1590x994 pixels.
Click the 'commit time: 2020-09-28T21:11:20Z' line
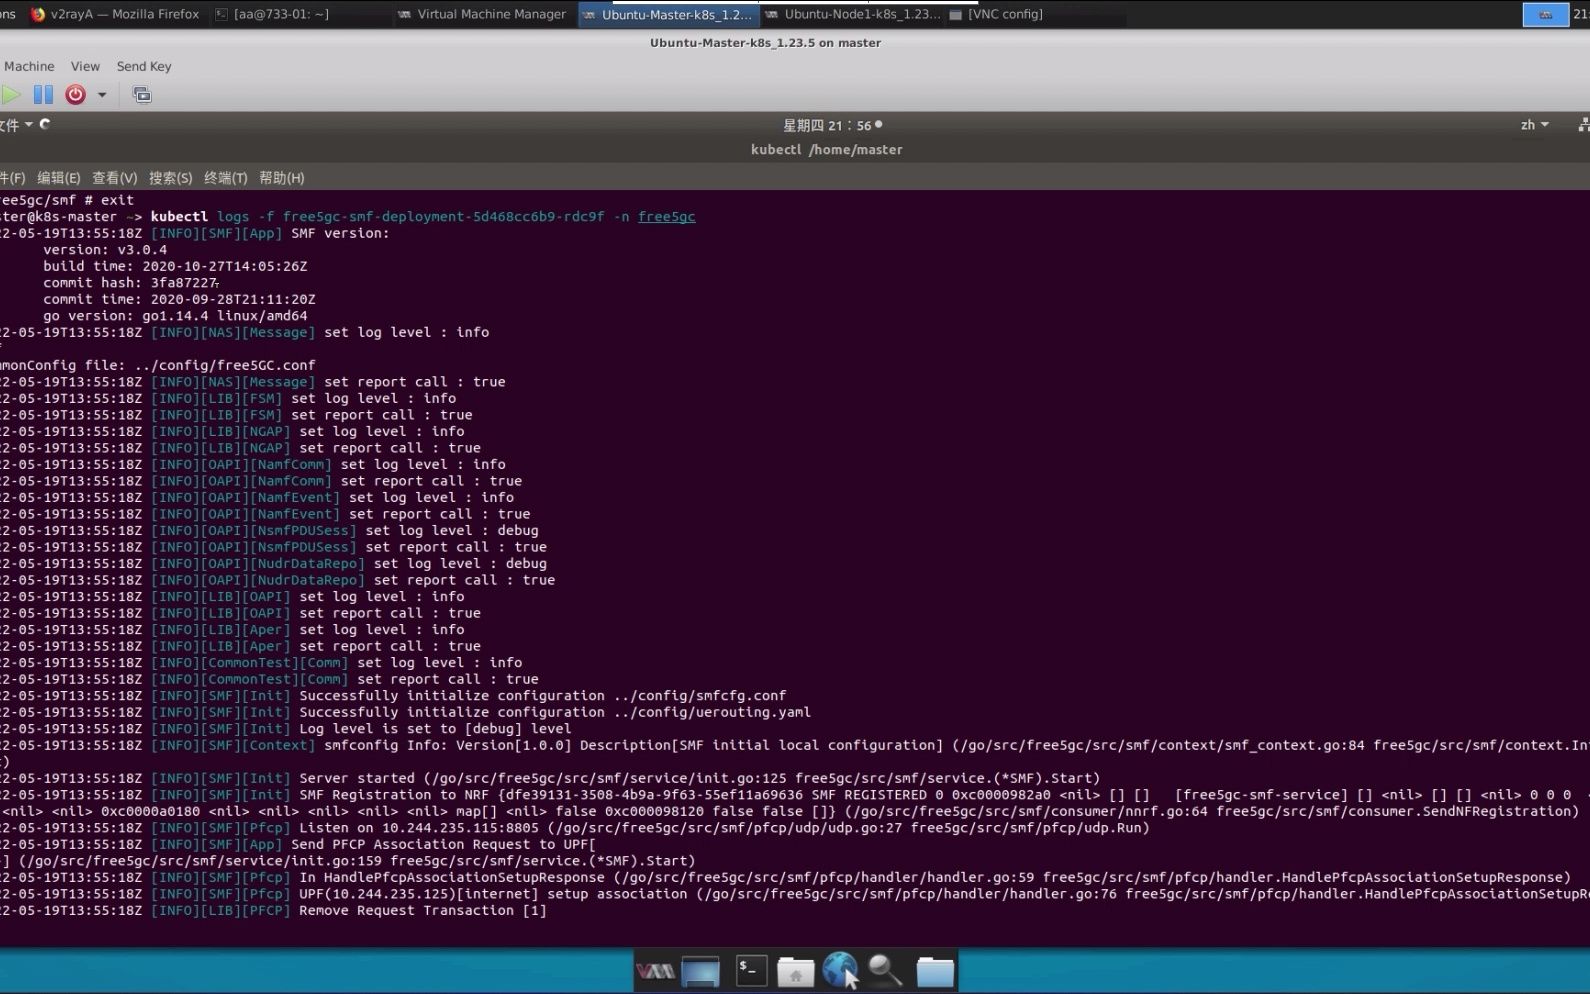pyautogui.click(x=179, y=299)
